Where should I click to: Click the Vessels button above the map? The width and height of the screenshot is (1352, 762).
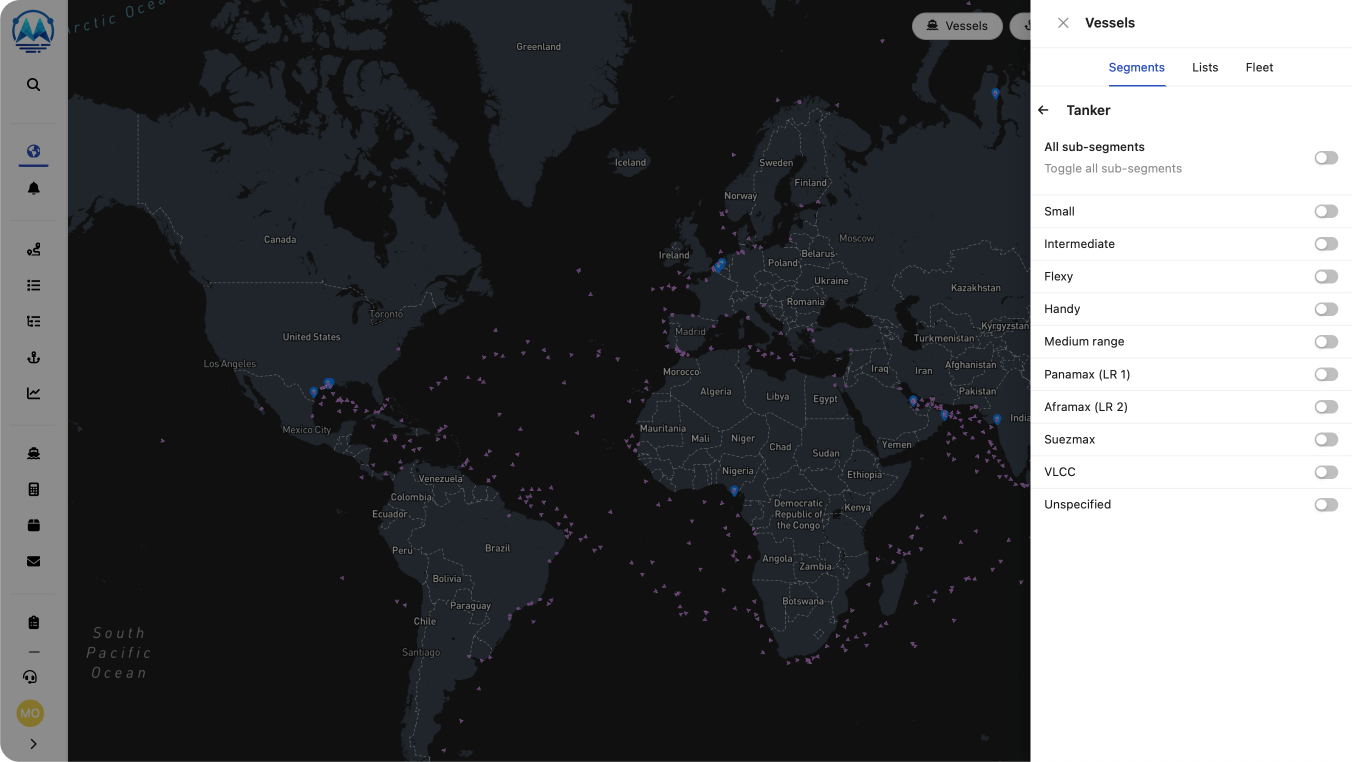click(x=957, y=26)
